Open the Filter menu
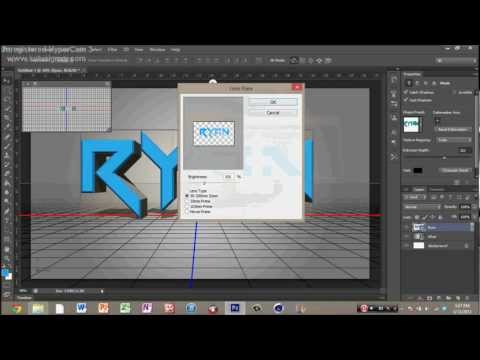The width and height of the screenshot is (480, 360). (112, 50)
